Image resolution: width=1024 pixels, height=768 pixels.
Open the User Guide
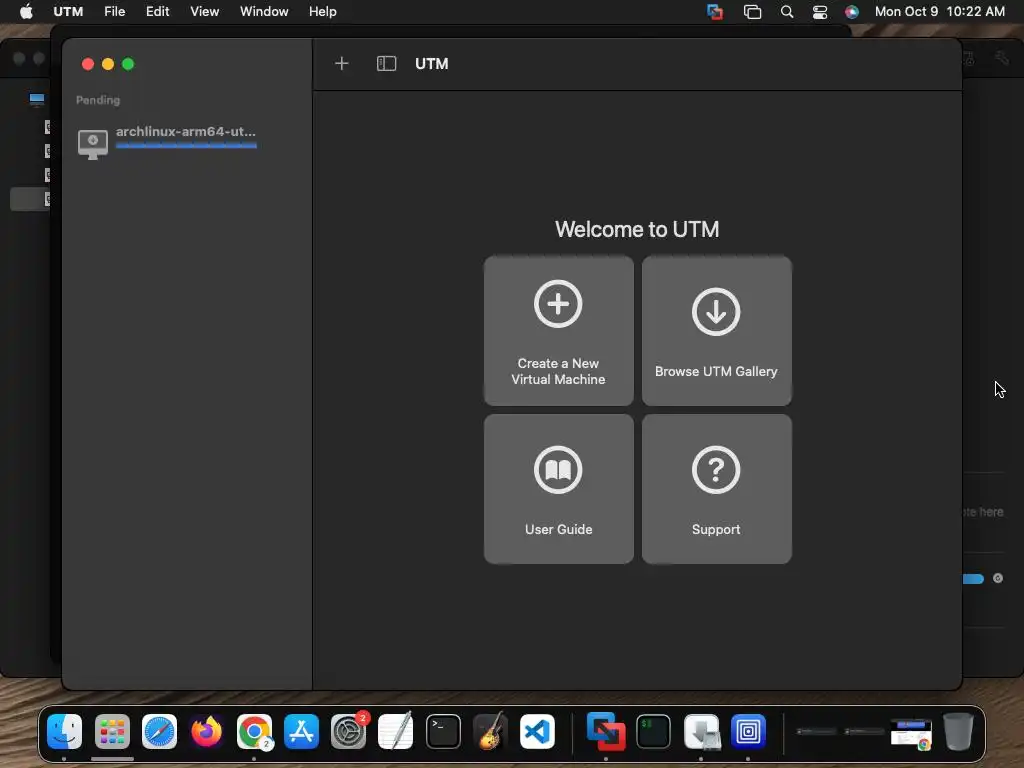pos(558,488)
